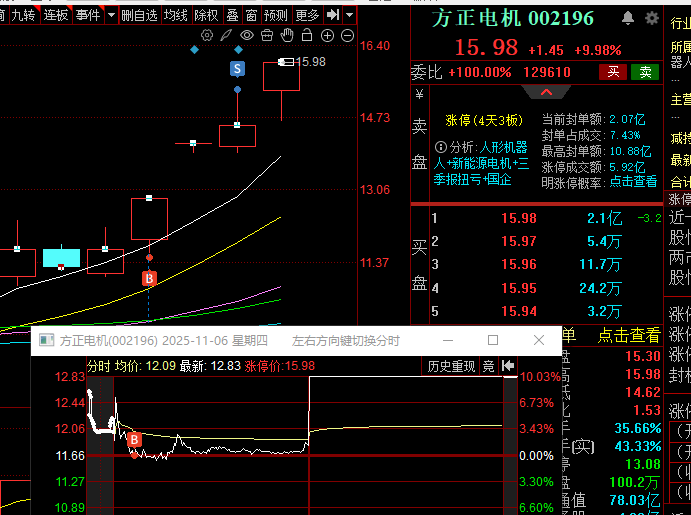Click the red B buy marker on K-line chart
The height and width of the screenshot is (515, 691).
[149, 278]
